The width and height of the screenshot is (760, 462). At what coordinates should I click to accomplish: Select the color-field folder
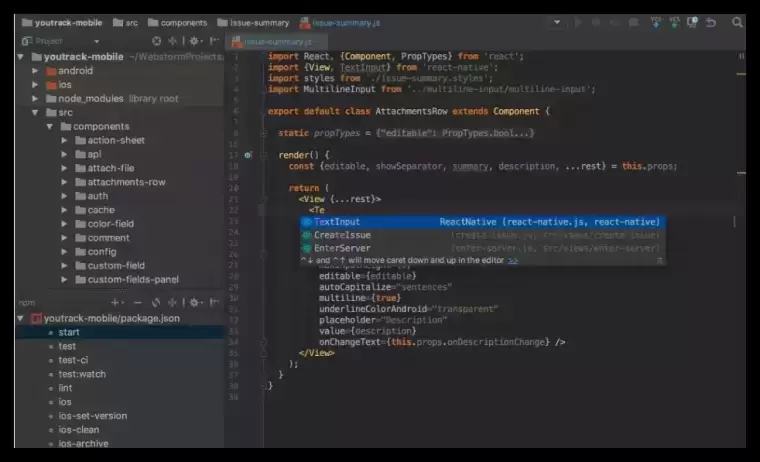tap(105, 224)
